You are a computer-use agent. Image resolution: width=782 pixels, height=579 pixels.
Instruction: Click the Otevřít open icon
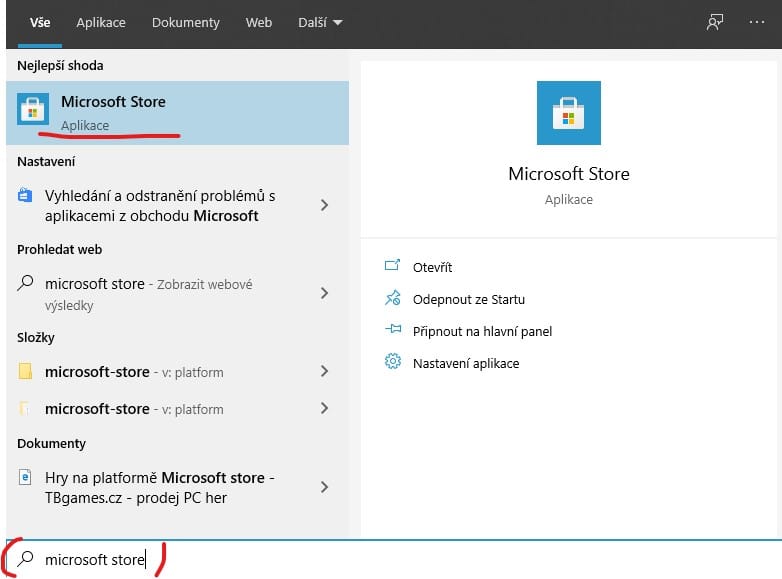(x=392, y=266)
